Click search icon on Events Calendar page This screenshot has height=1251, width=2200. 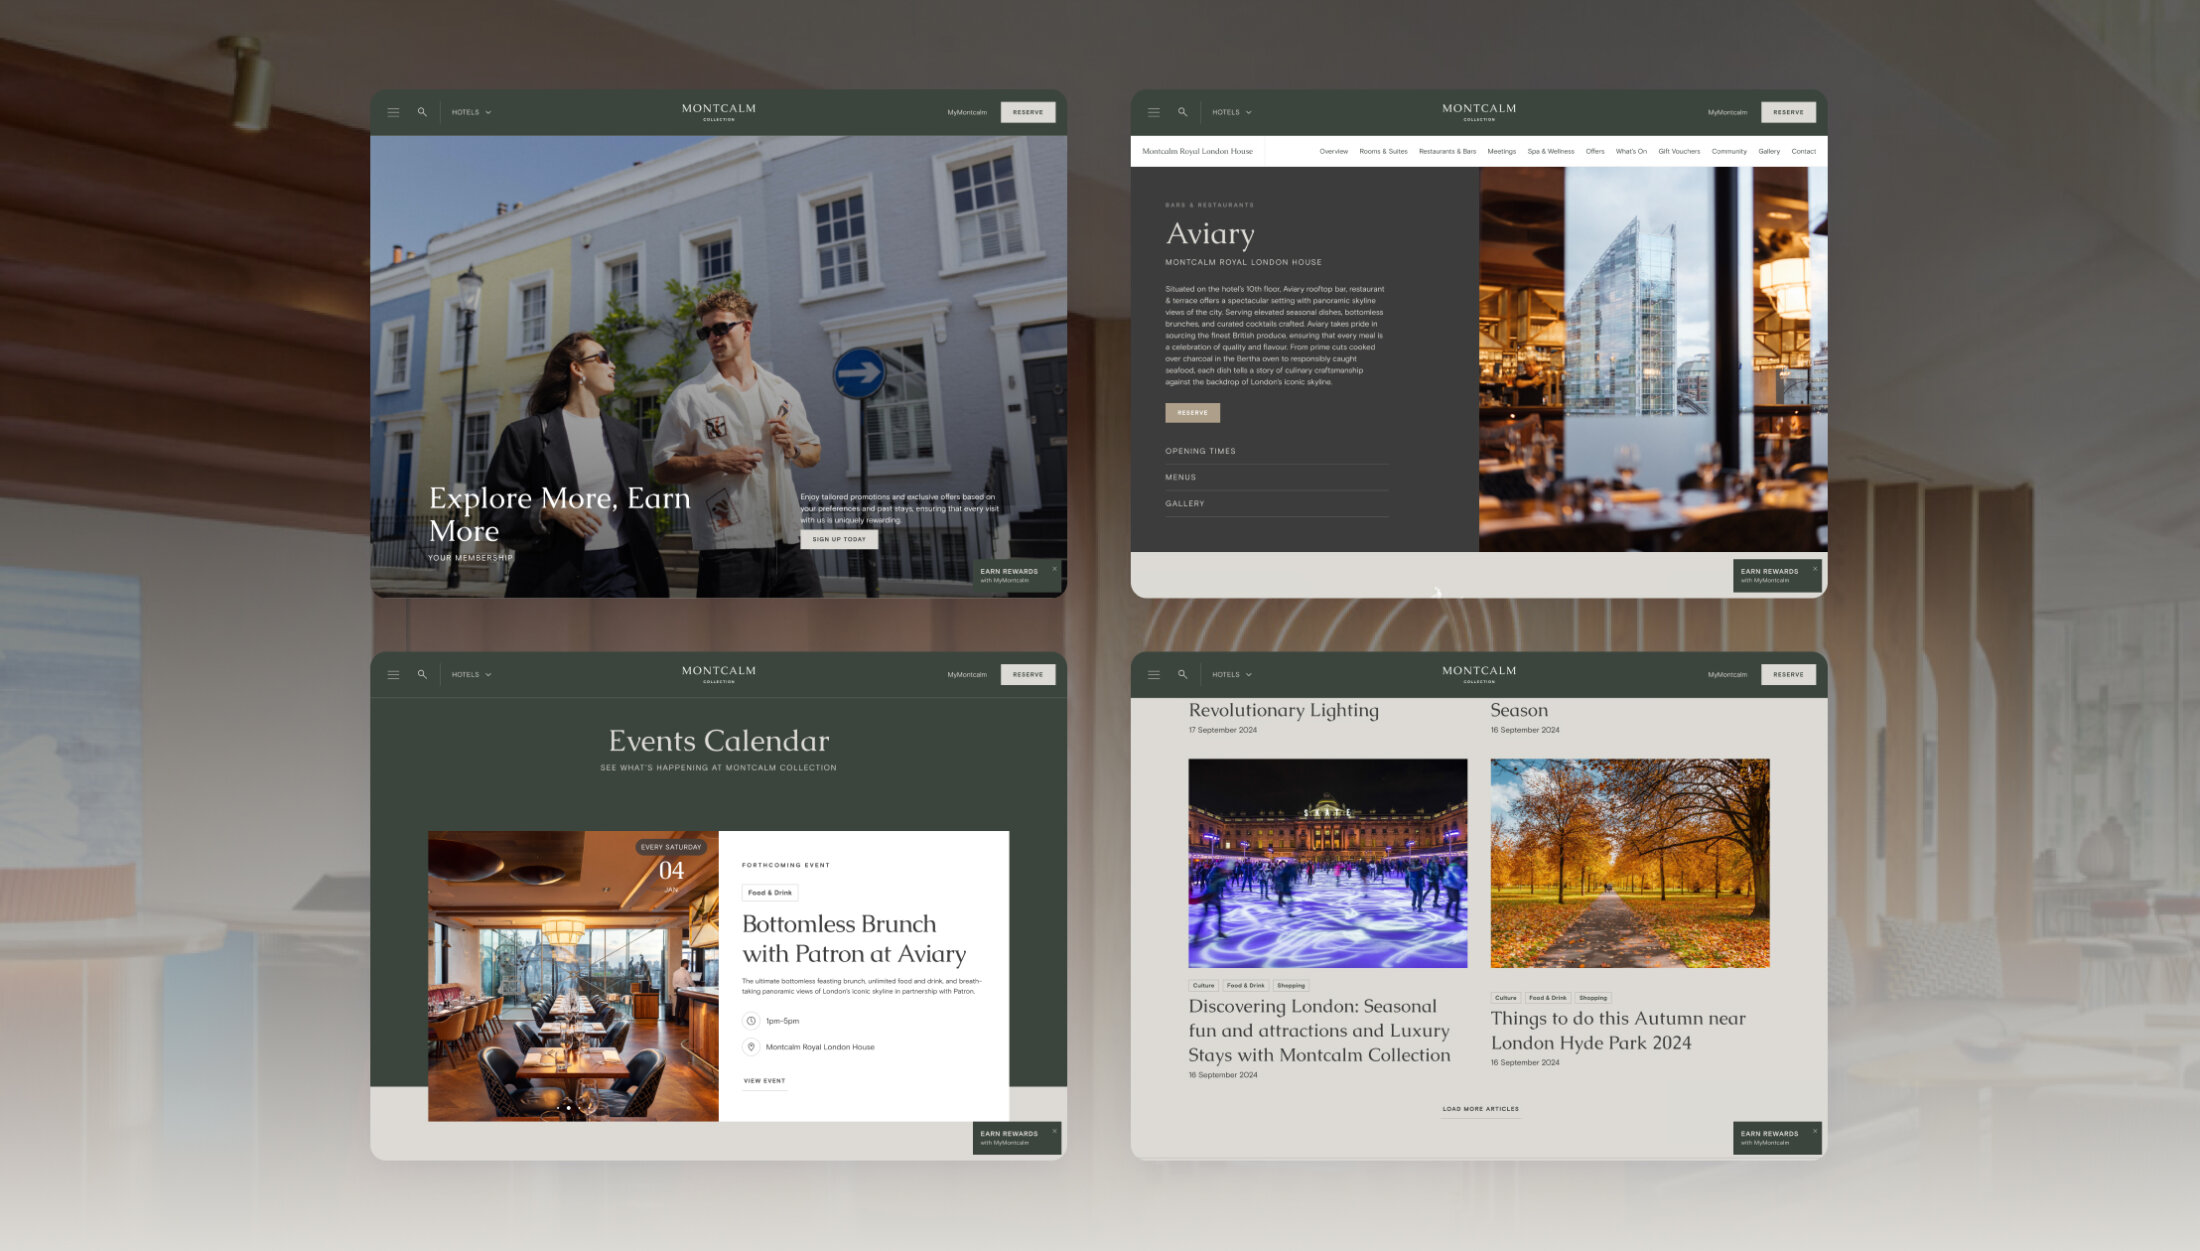pyautogui.click(x=422, y=674)
